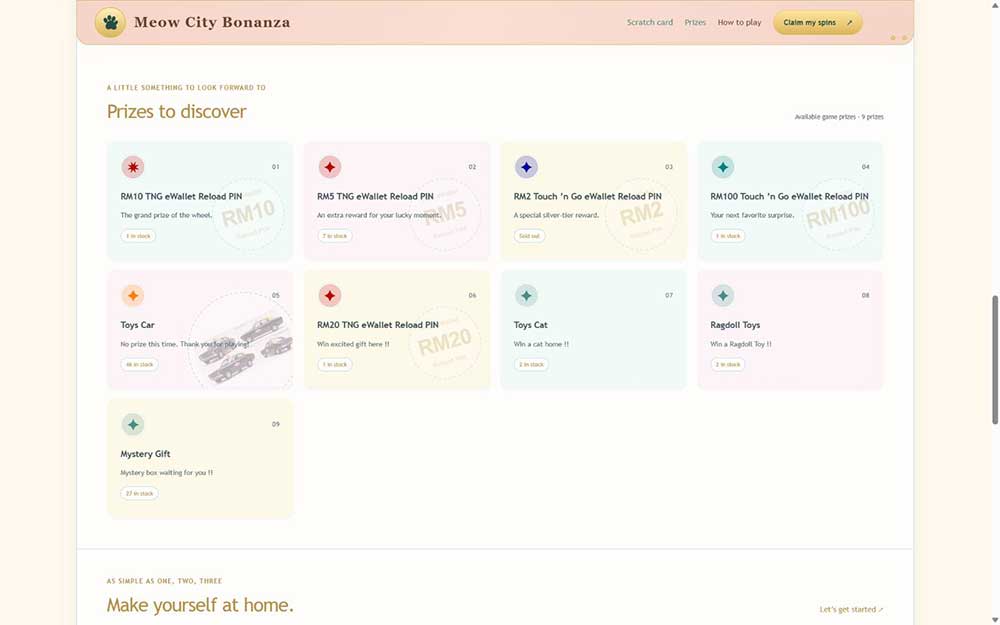Click 'Mystery box waiting for you !!' text

pyautogui.click(x=166, y=473)
